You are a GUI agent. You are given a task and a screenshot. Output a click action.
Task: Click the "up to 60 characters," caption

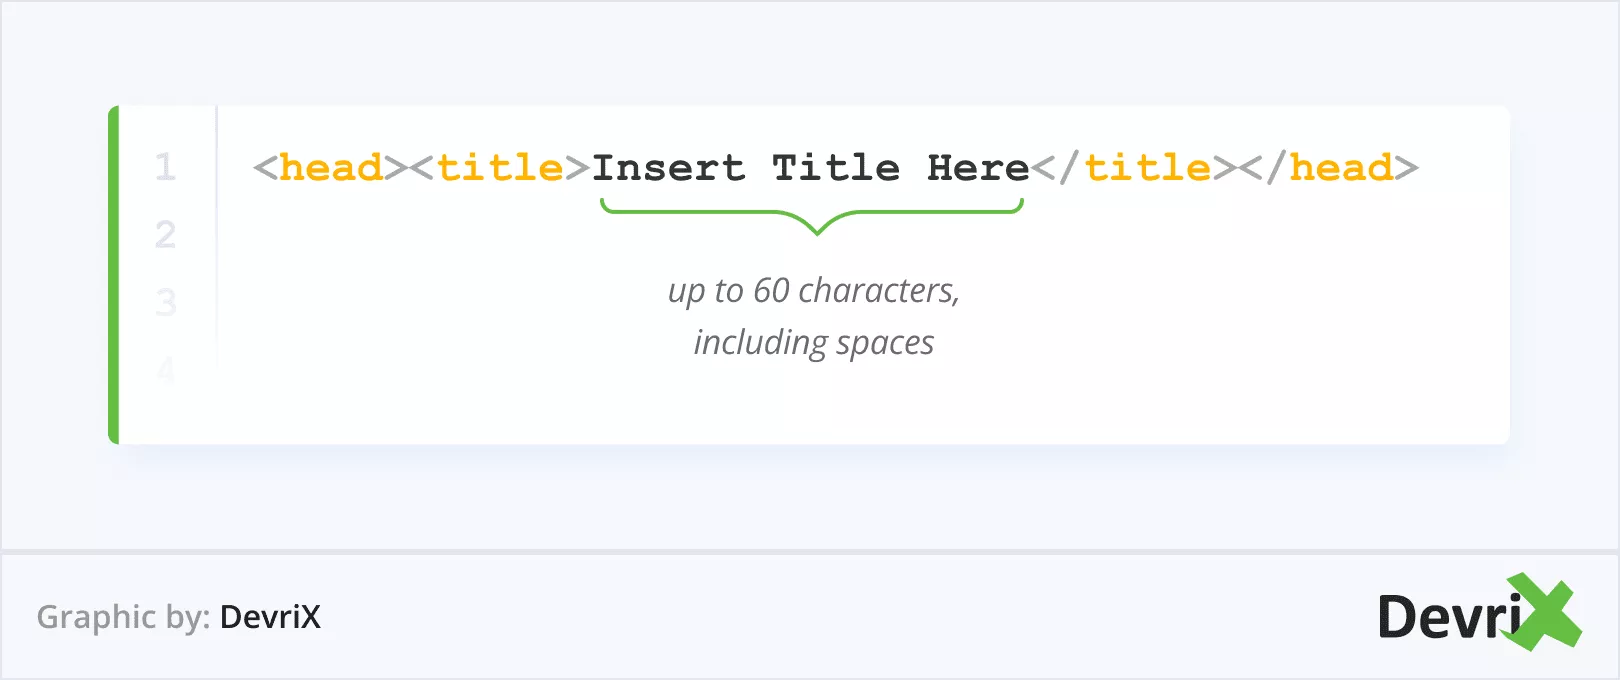(x=813, y=290)
